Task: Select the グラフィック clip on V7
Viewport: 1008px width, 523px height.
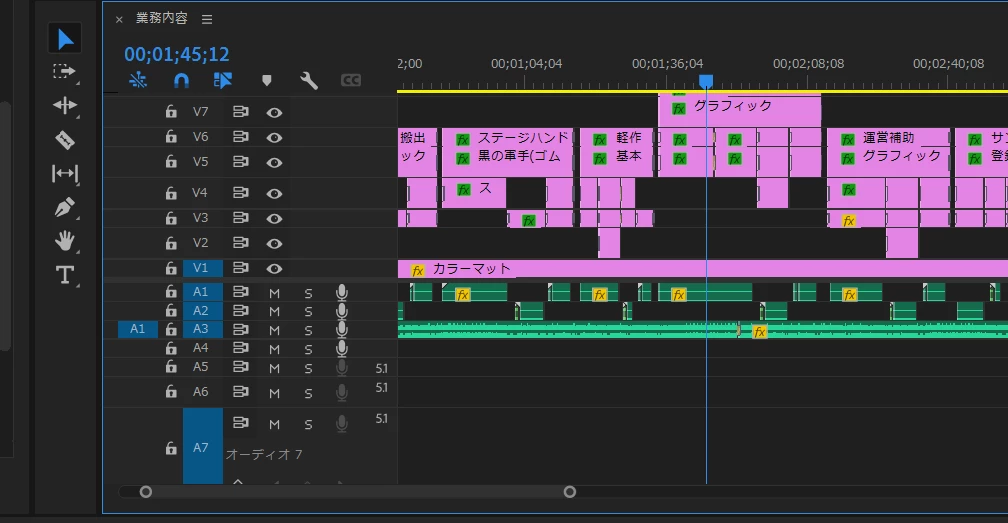Action: click(739, 110)
